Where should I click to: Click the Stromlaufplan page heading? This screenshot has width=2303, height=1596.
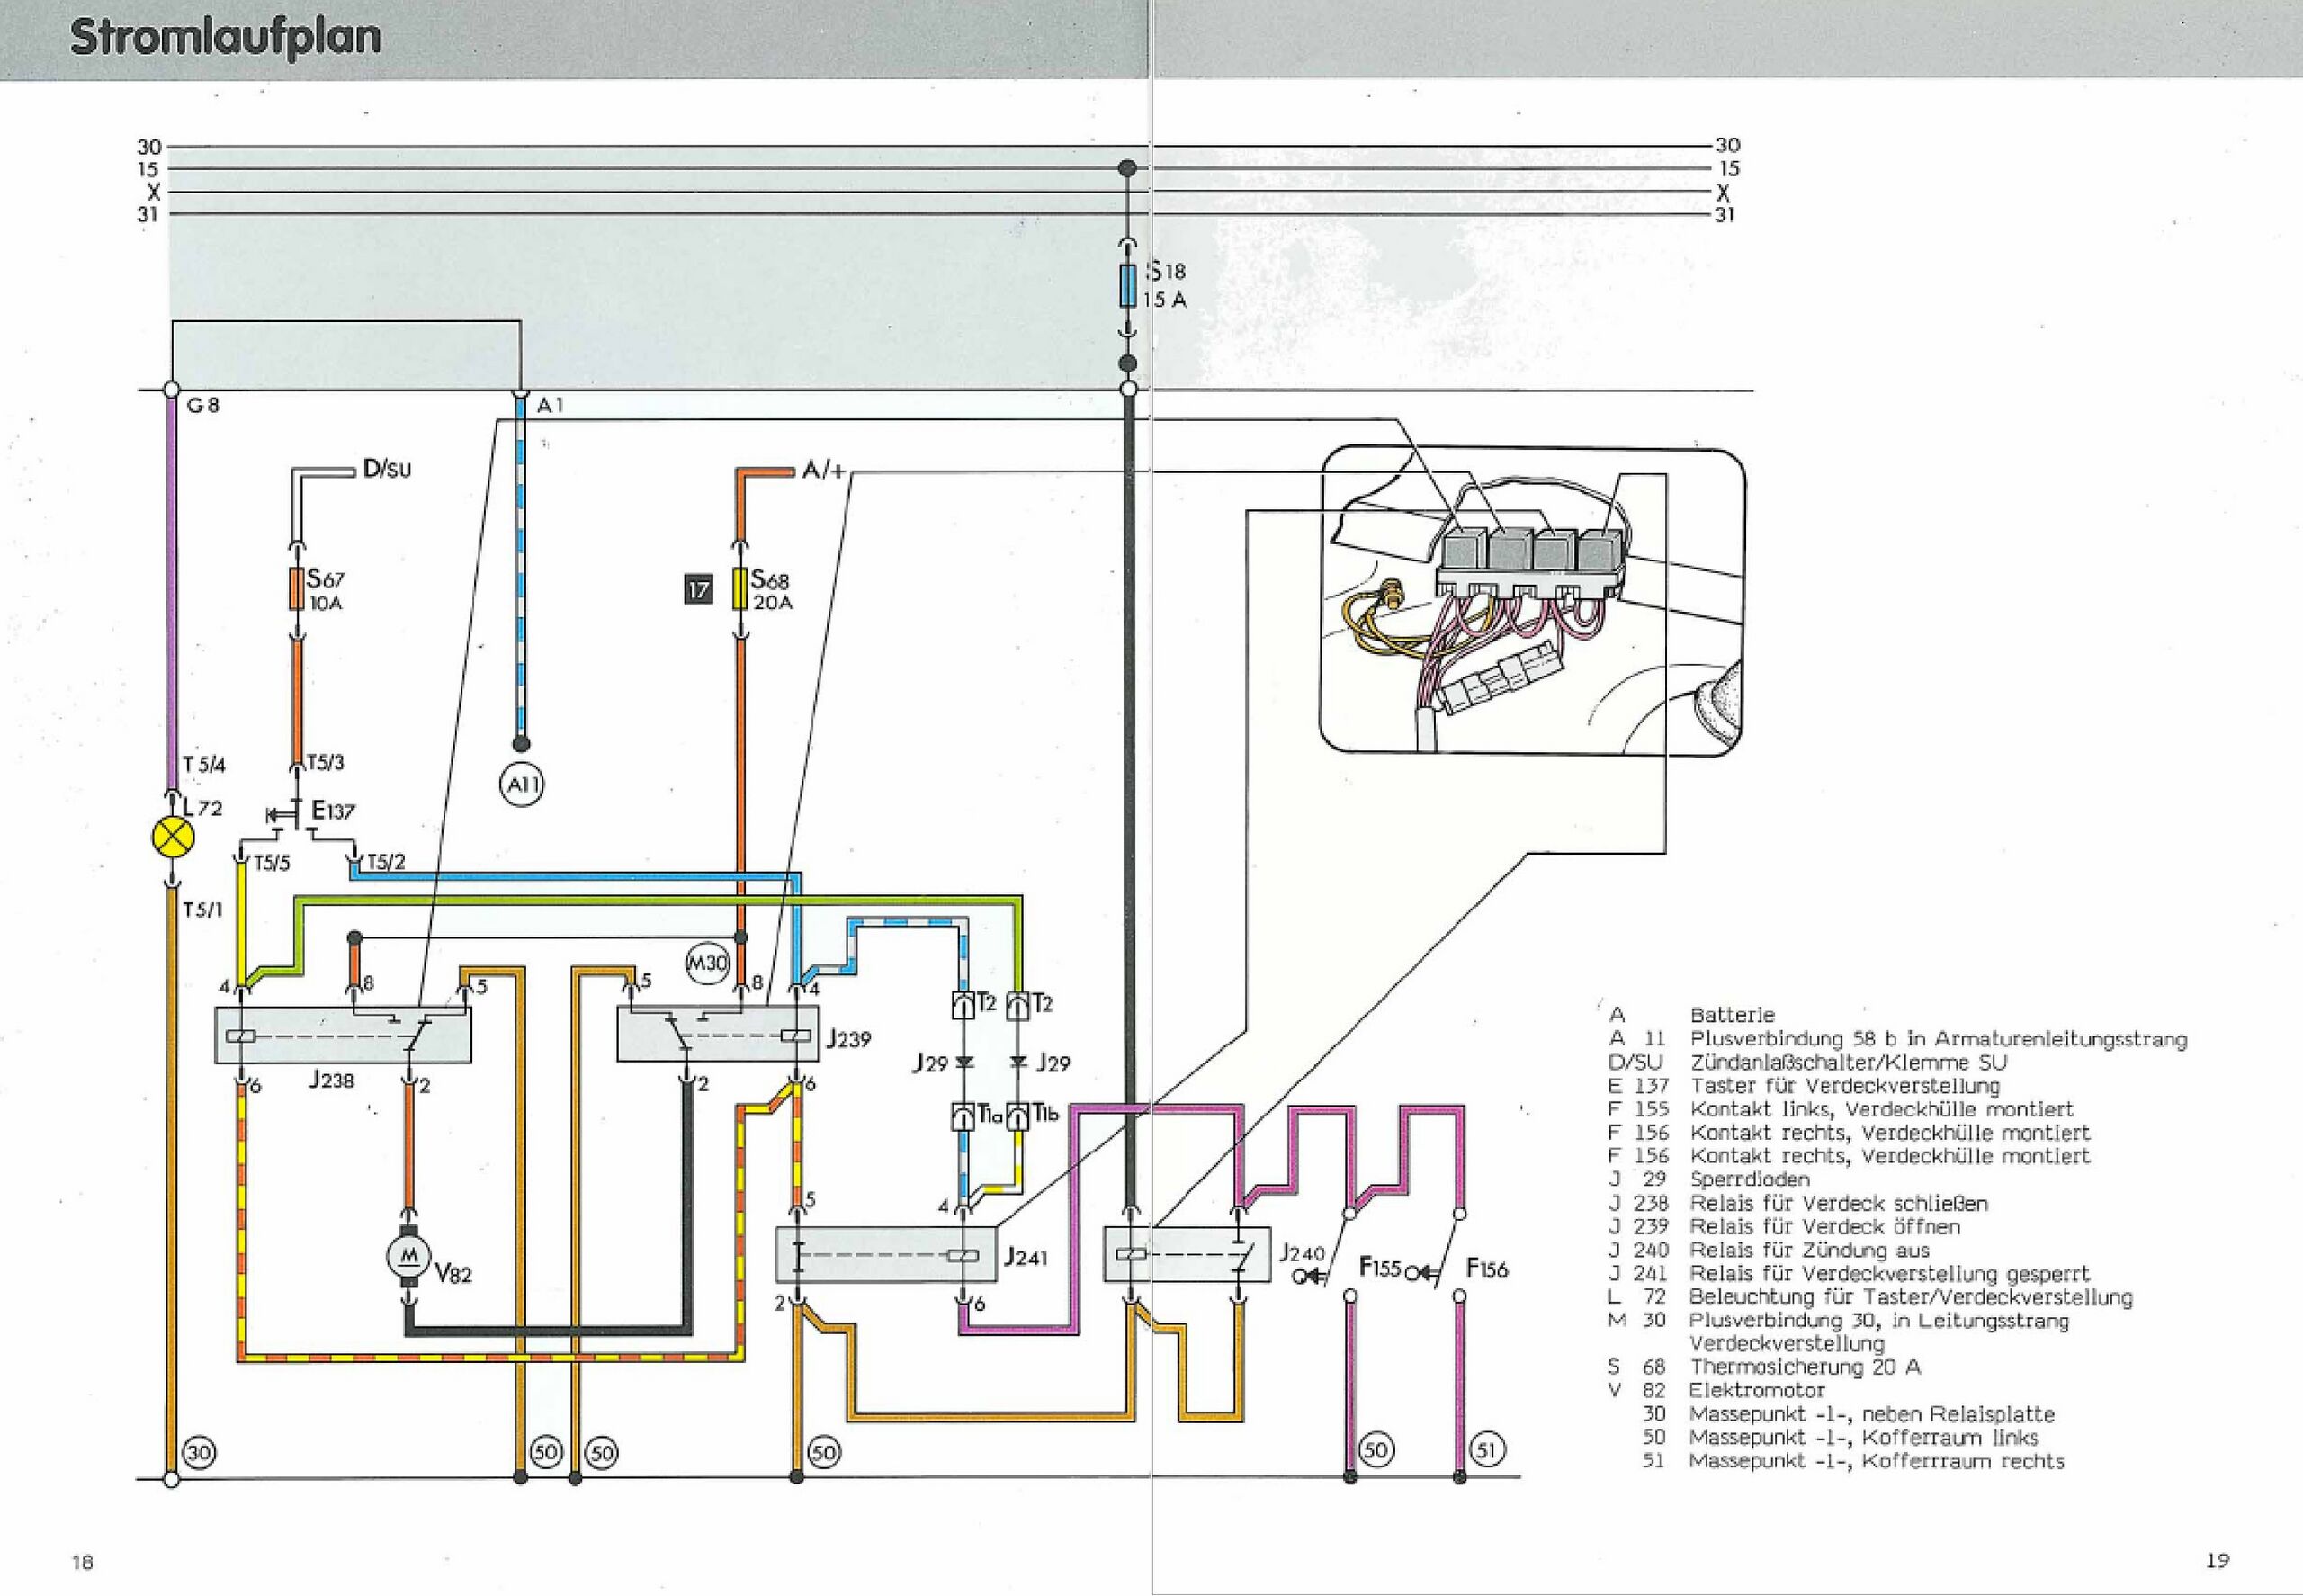tap(226, 38)
